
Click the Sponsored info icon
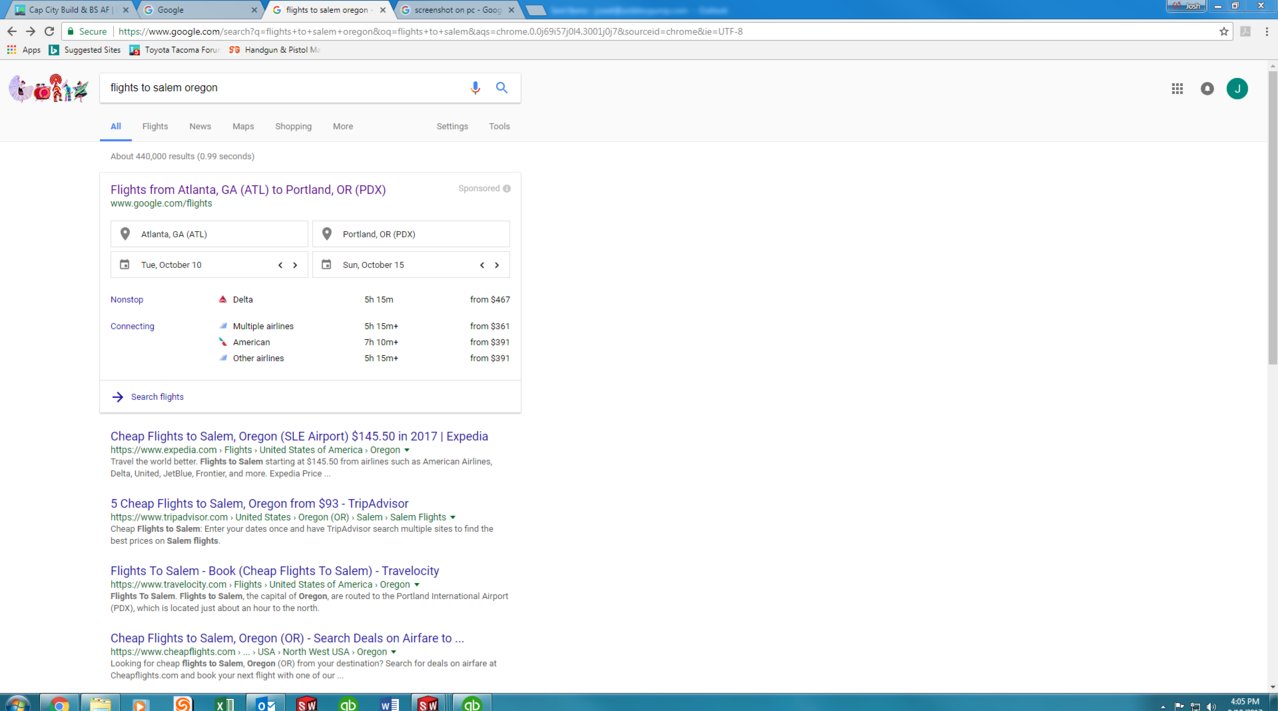point(507,189)
